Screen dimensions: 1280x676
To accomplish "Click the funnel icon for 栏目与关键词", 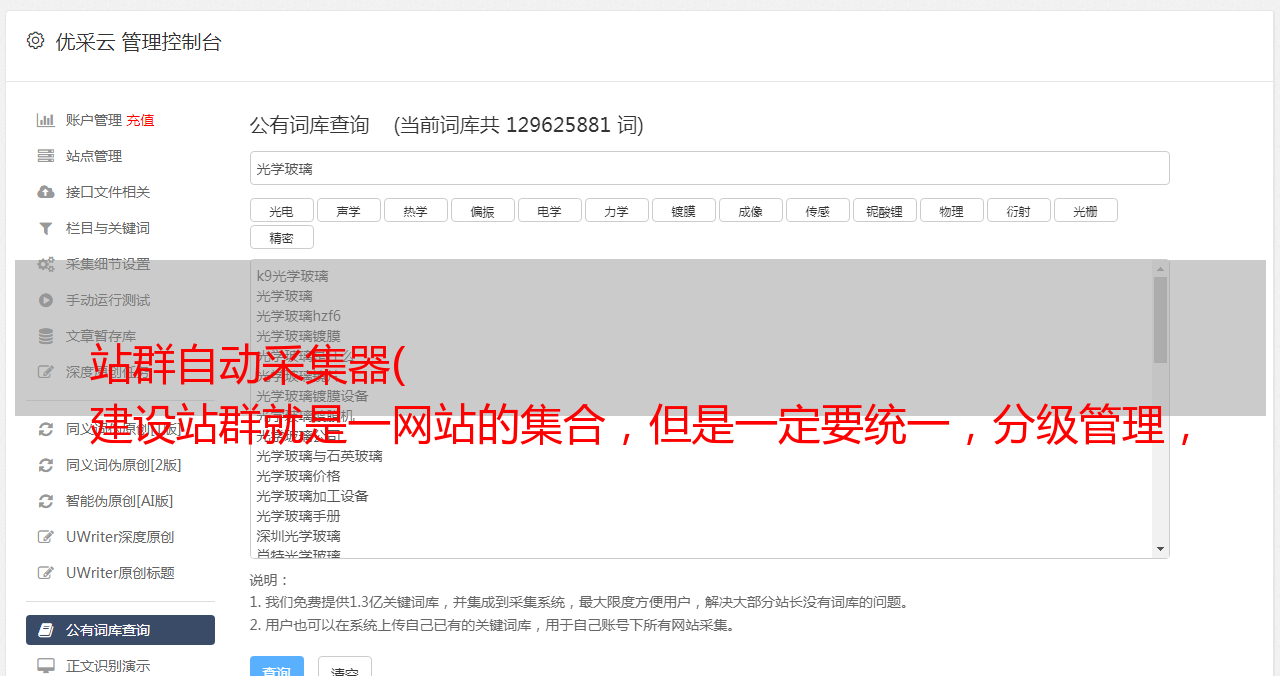I will (46, 228).
